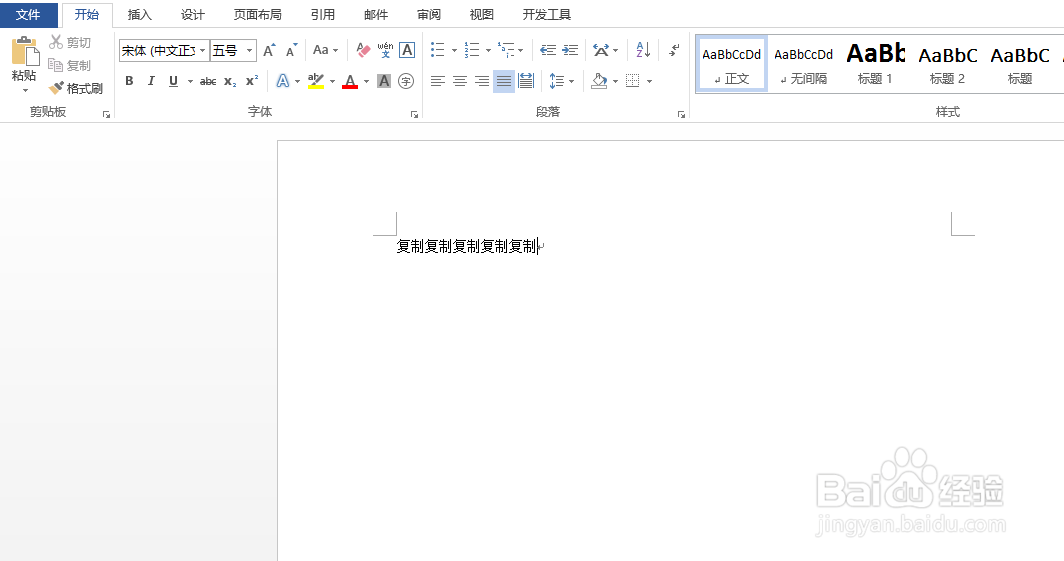Toggle character shading
Viewport: 1064px width, 561px height.
coord(384,81)
